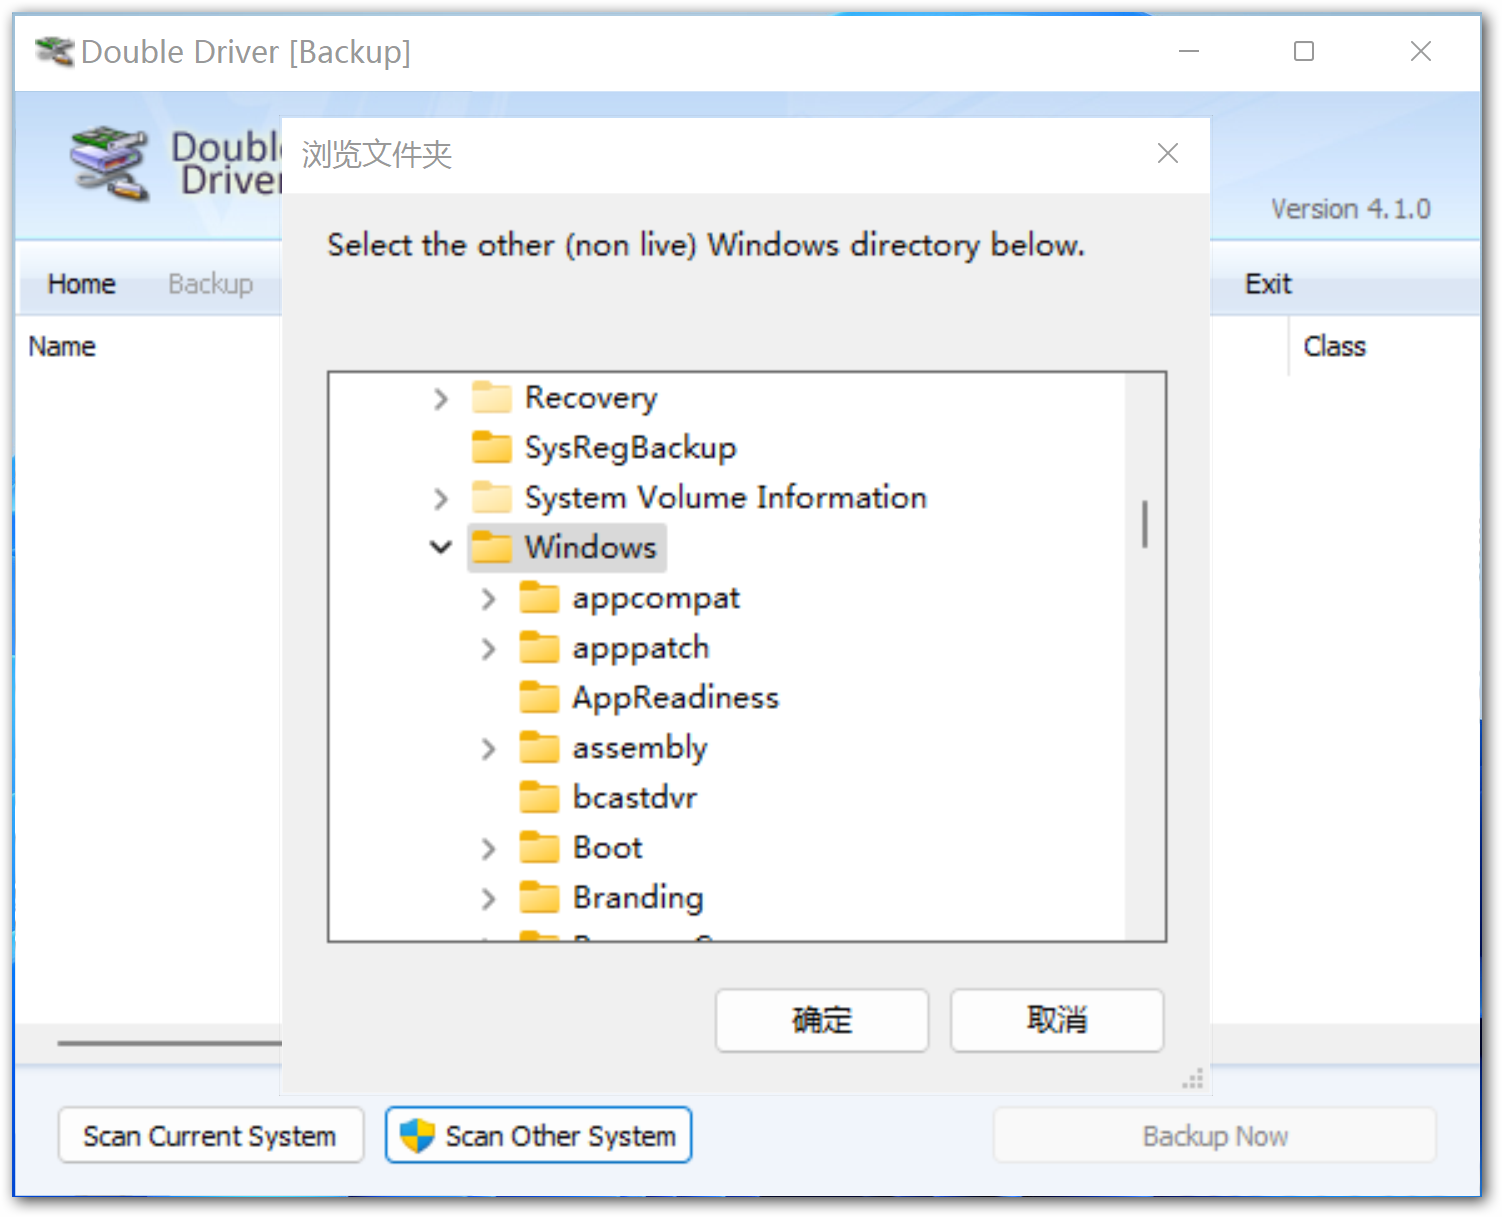Screen dimensions: 1502x1217
Task: Expand the Boot folder node
Action: click(488, 849)
